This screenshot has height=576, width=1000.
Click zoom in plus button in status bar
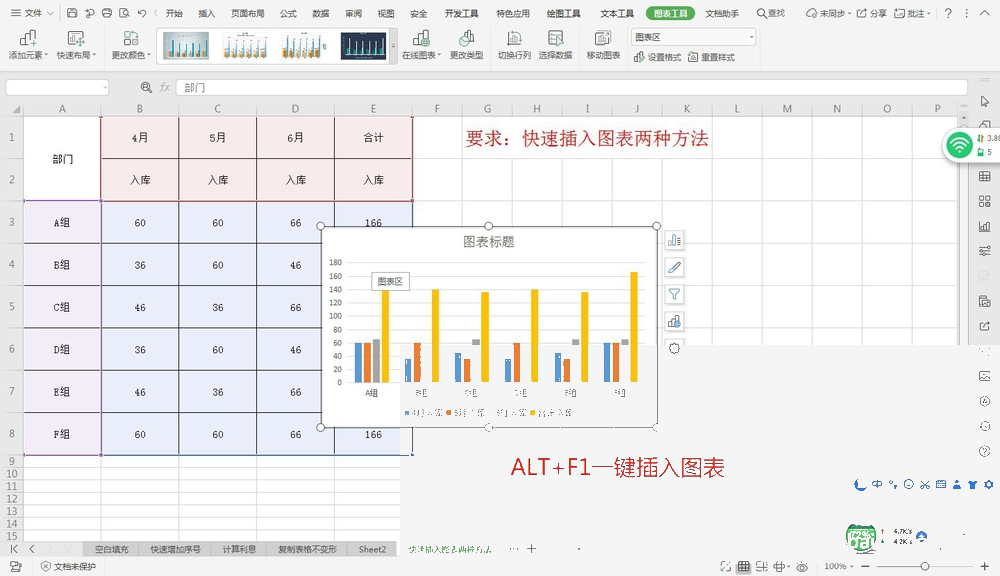(x=985, y=566)
